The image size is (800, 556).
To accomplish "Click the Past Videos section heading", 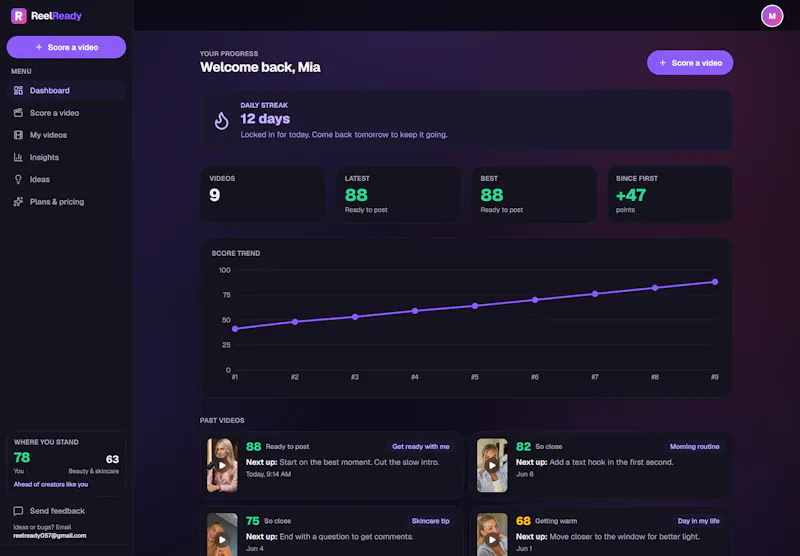I will click(222, 420).
